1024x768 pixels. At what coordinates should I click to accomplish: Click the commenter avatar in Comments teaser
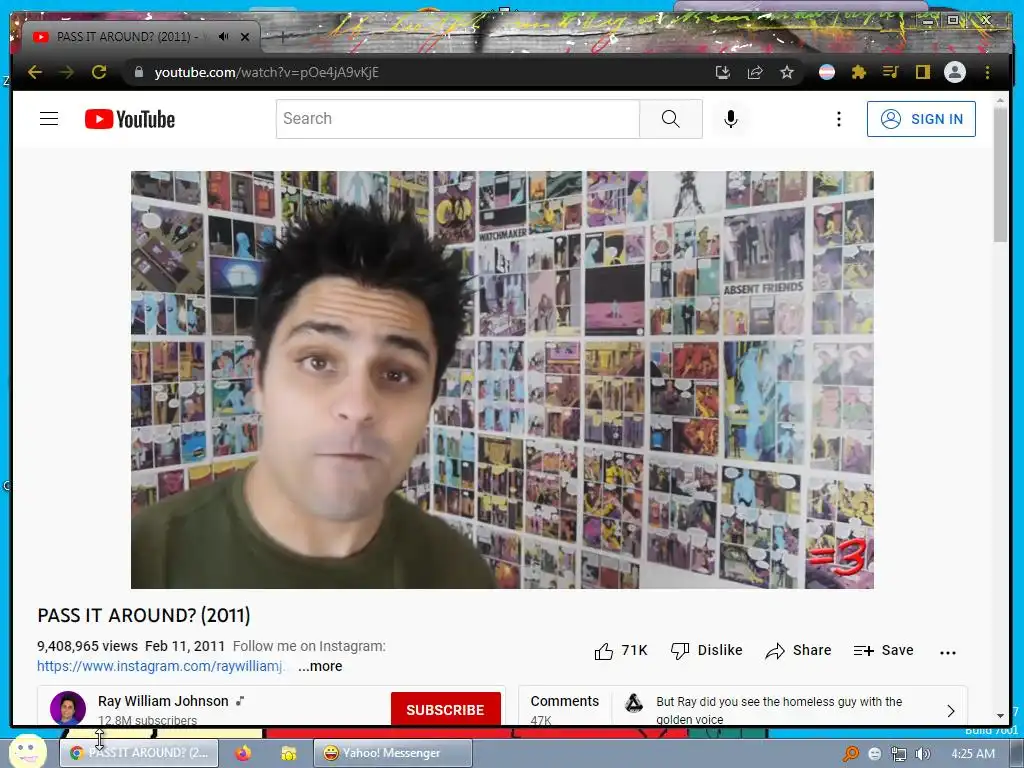pos(633,703)
